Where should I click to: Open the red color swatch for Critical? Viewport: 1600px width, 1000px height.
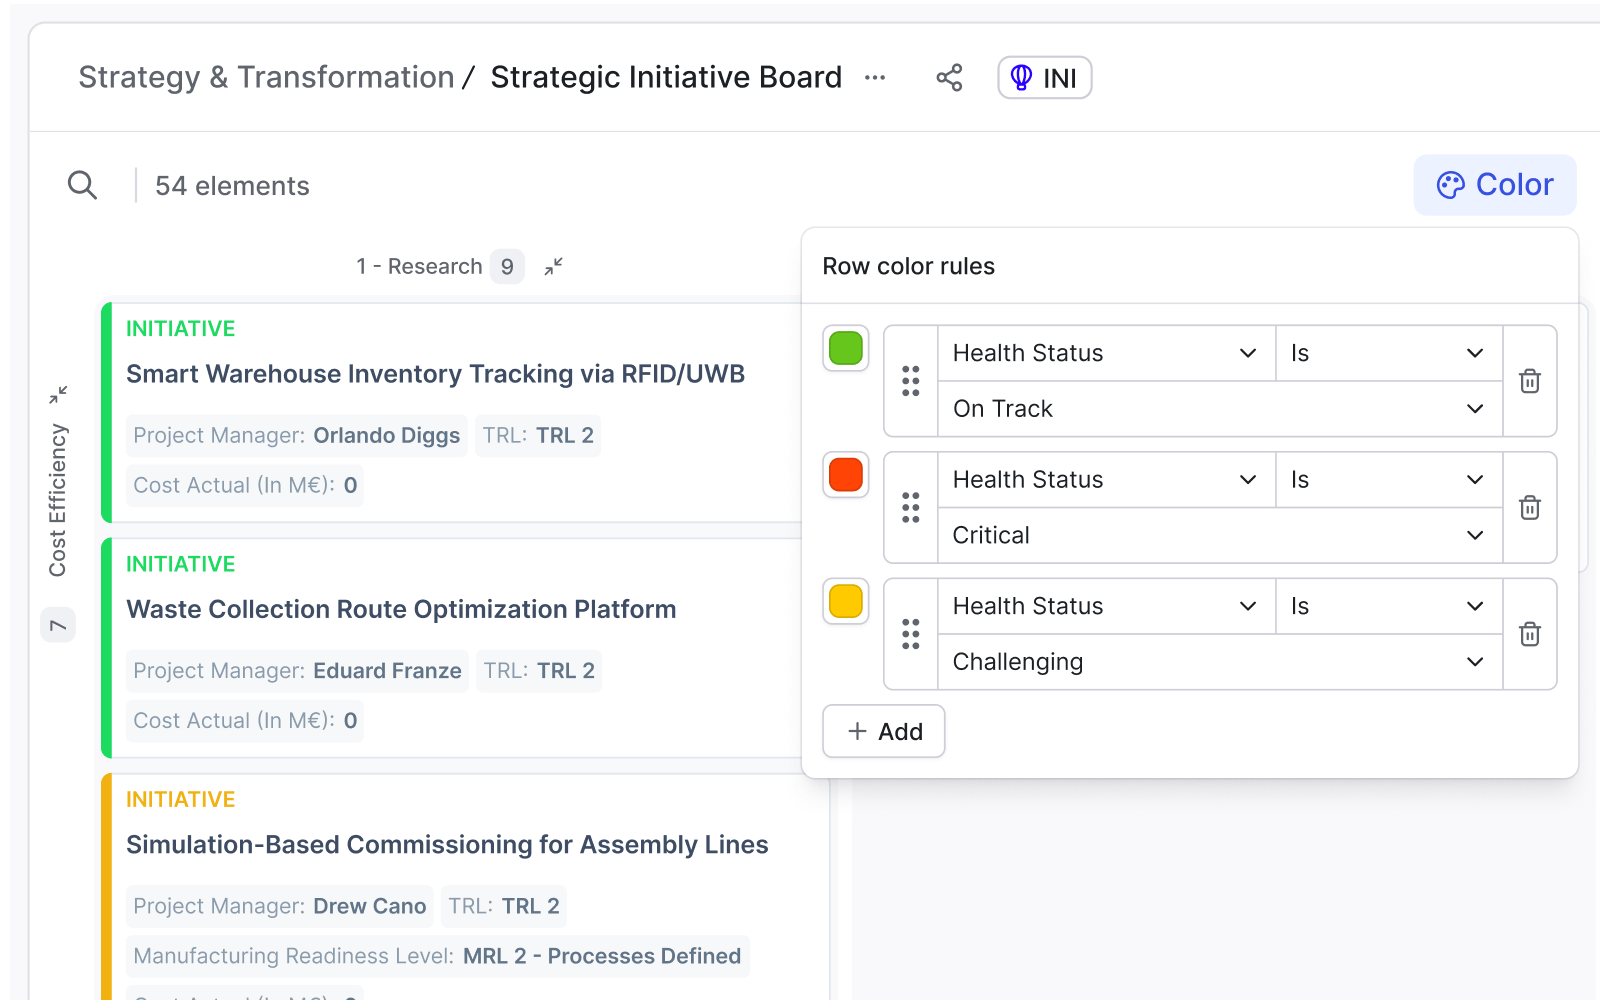tap(846, 475)
